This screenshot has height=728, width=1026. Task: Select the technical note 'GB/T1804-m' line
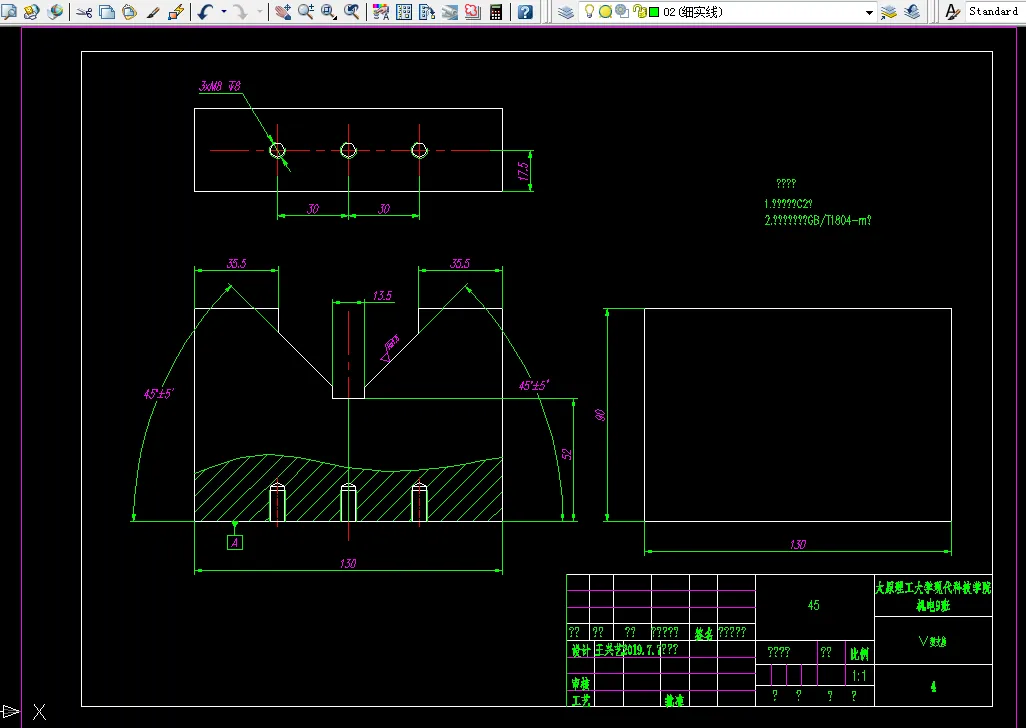tap(818, 220)
